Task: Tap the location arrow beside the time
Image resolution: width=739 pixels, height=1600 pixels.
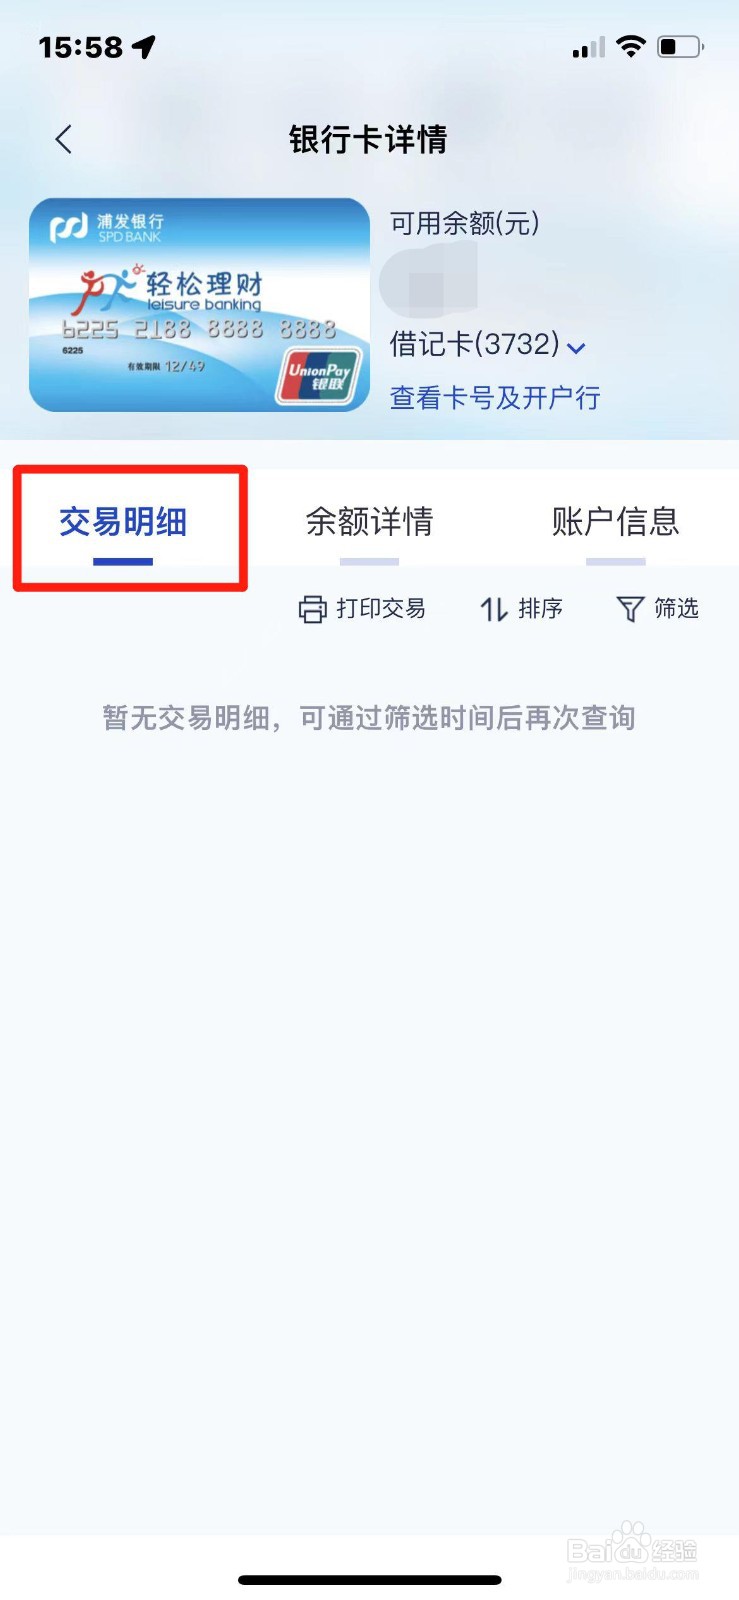Action: 144,46
